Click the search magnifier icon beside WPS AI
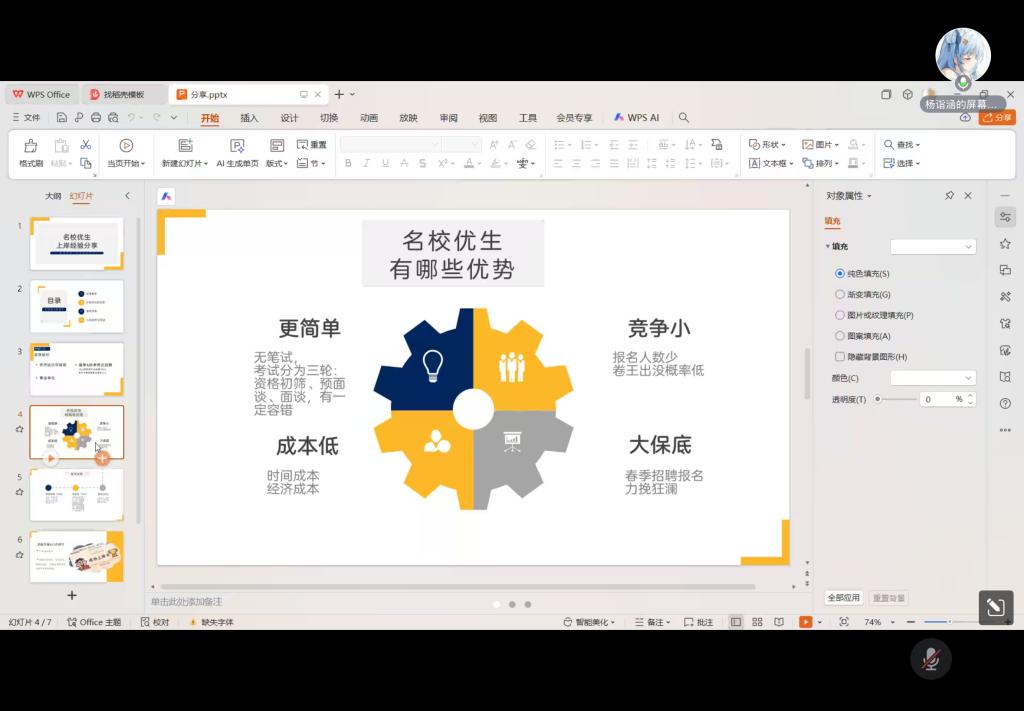This screenshot has height=711, width=1024. coord(684,118)
